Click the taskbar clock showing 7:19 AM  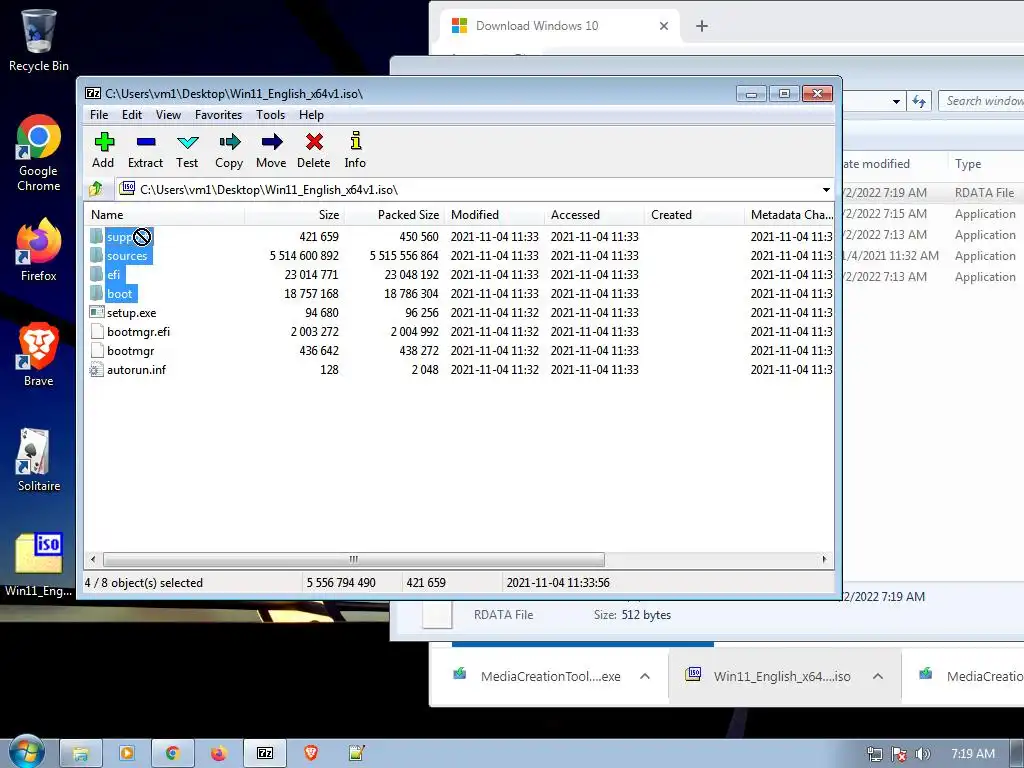(x=972, y=754)
